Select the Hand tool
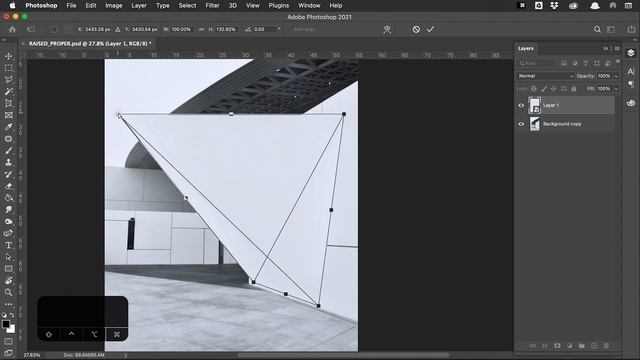640x360 pixels. 9,281
